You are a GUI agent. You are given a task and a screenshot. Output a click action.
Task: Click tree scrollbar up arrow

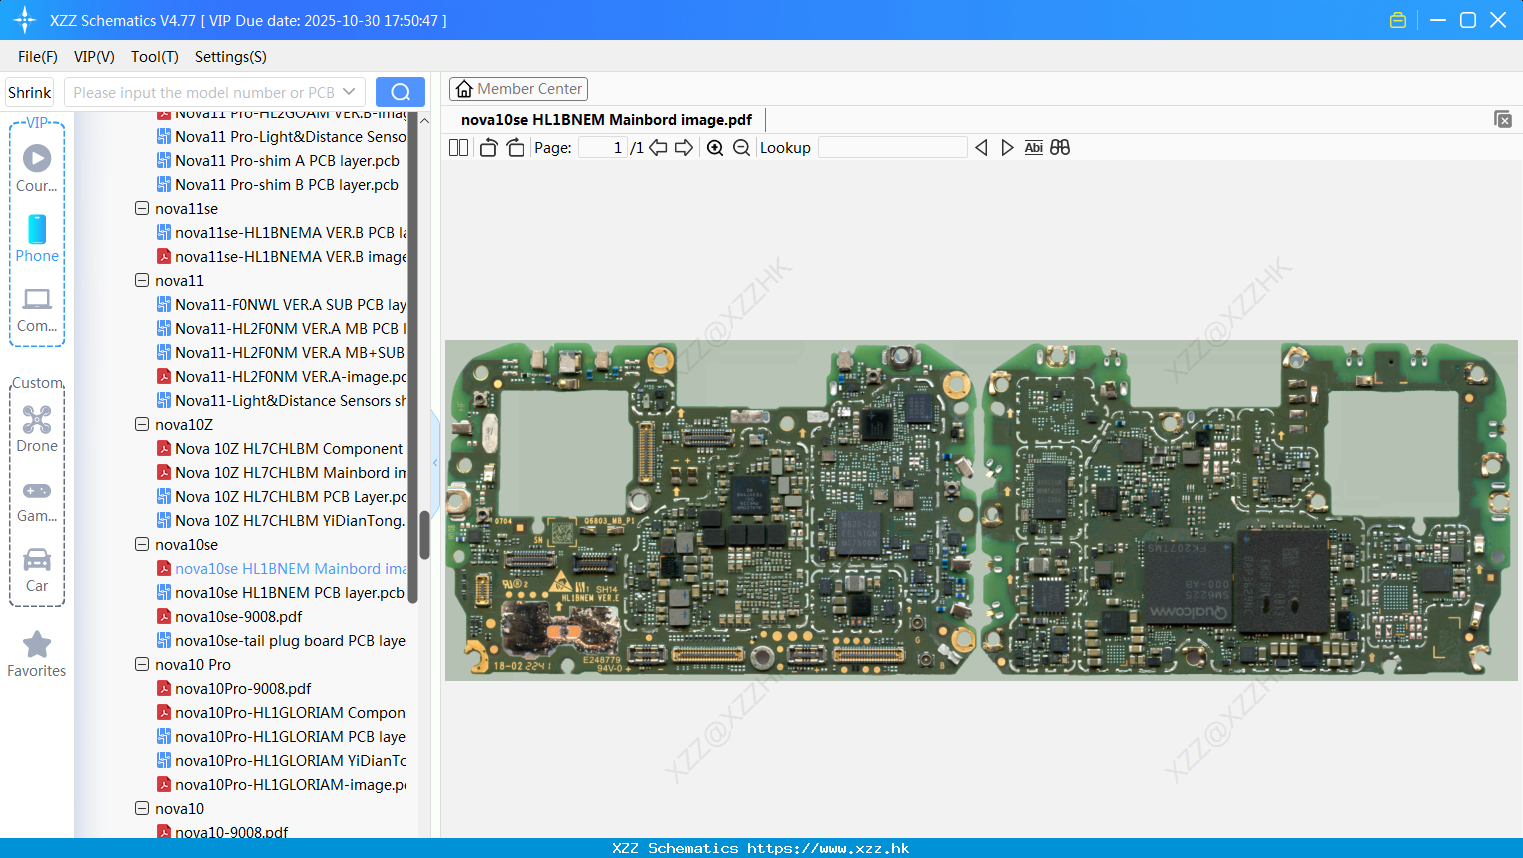[424, 120]
